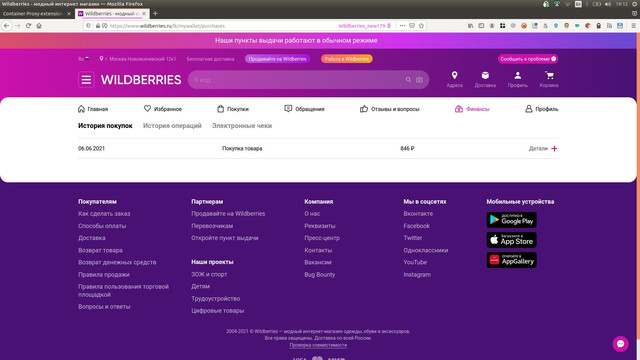
Task: Click Проверка совместимости link
Action: pyautogui.click(x=318, y=345)
